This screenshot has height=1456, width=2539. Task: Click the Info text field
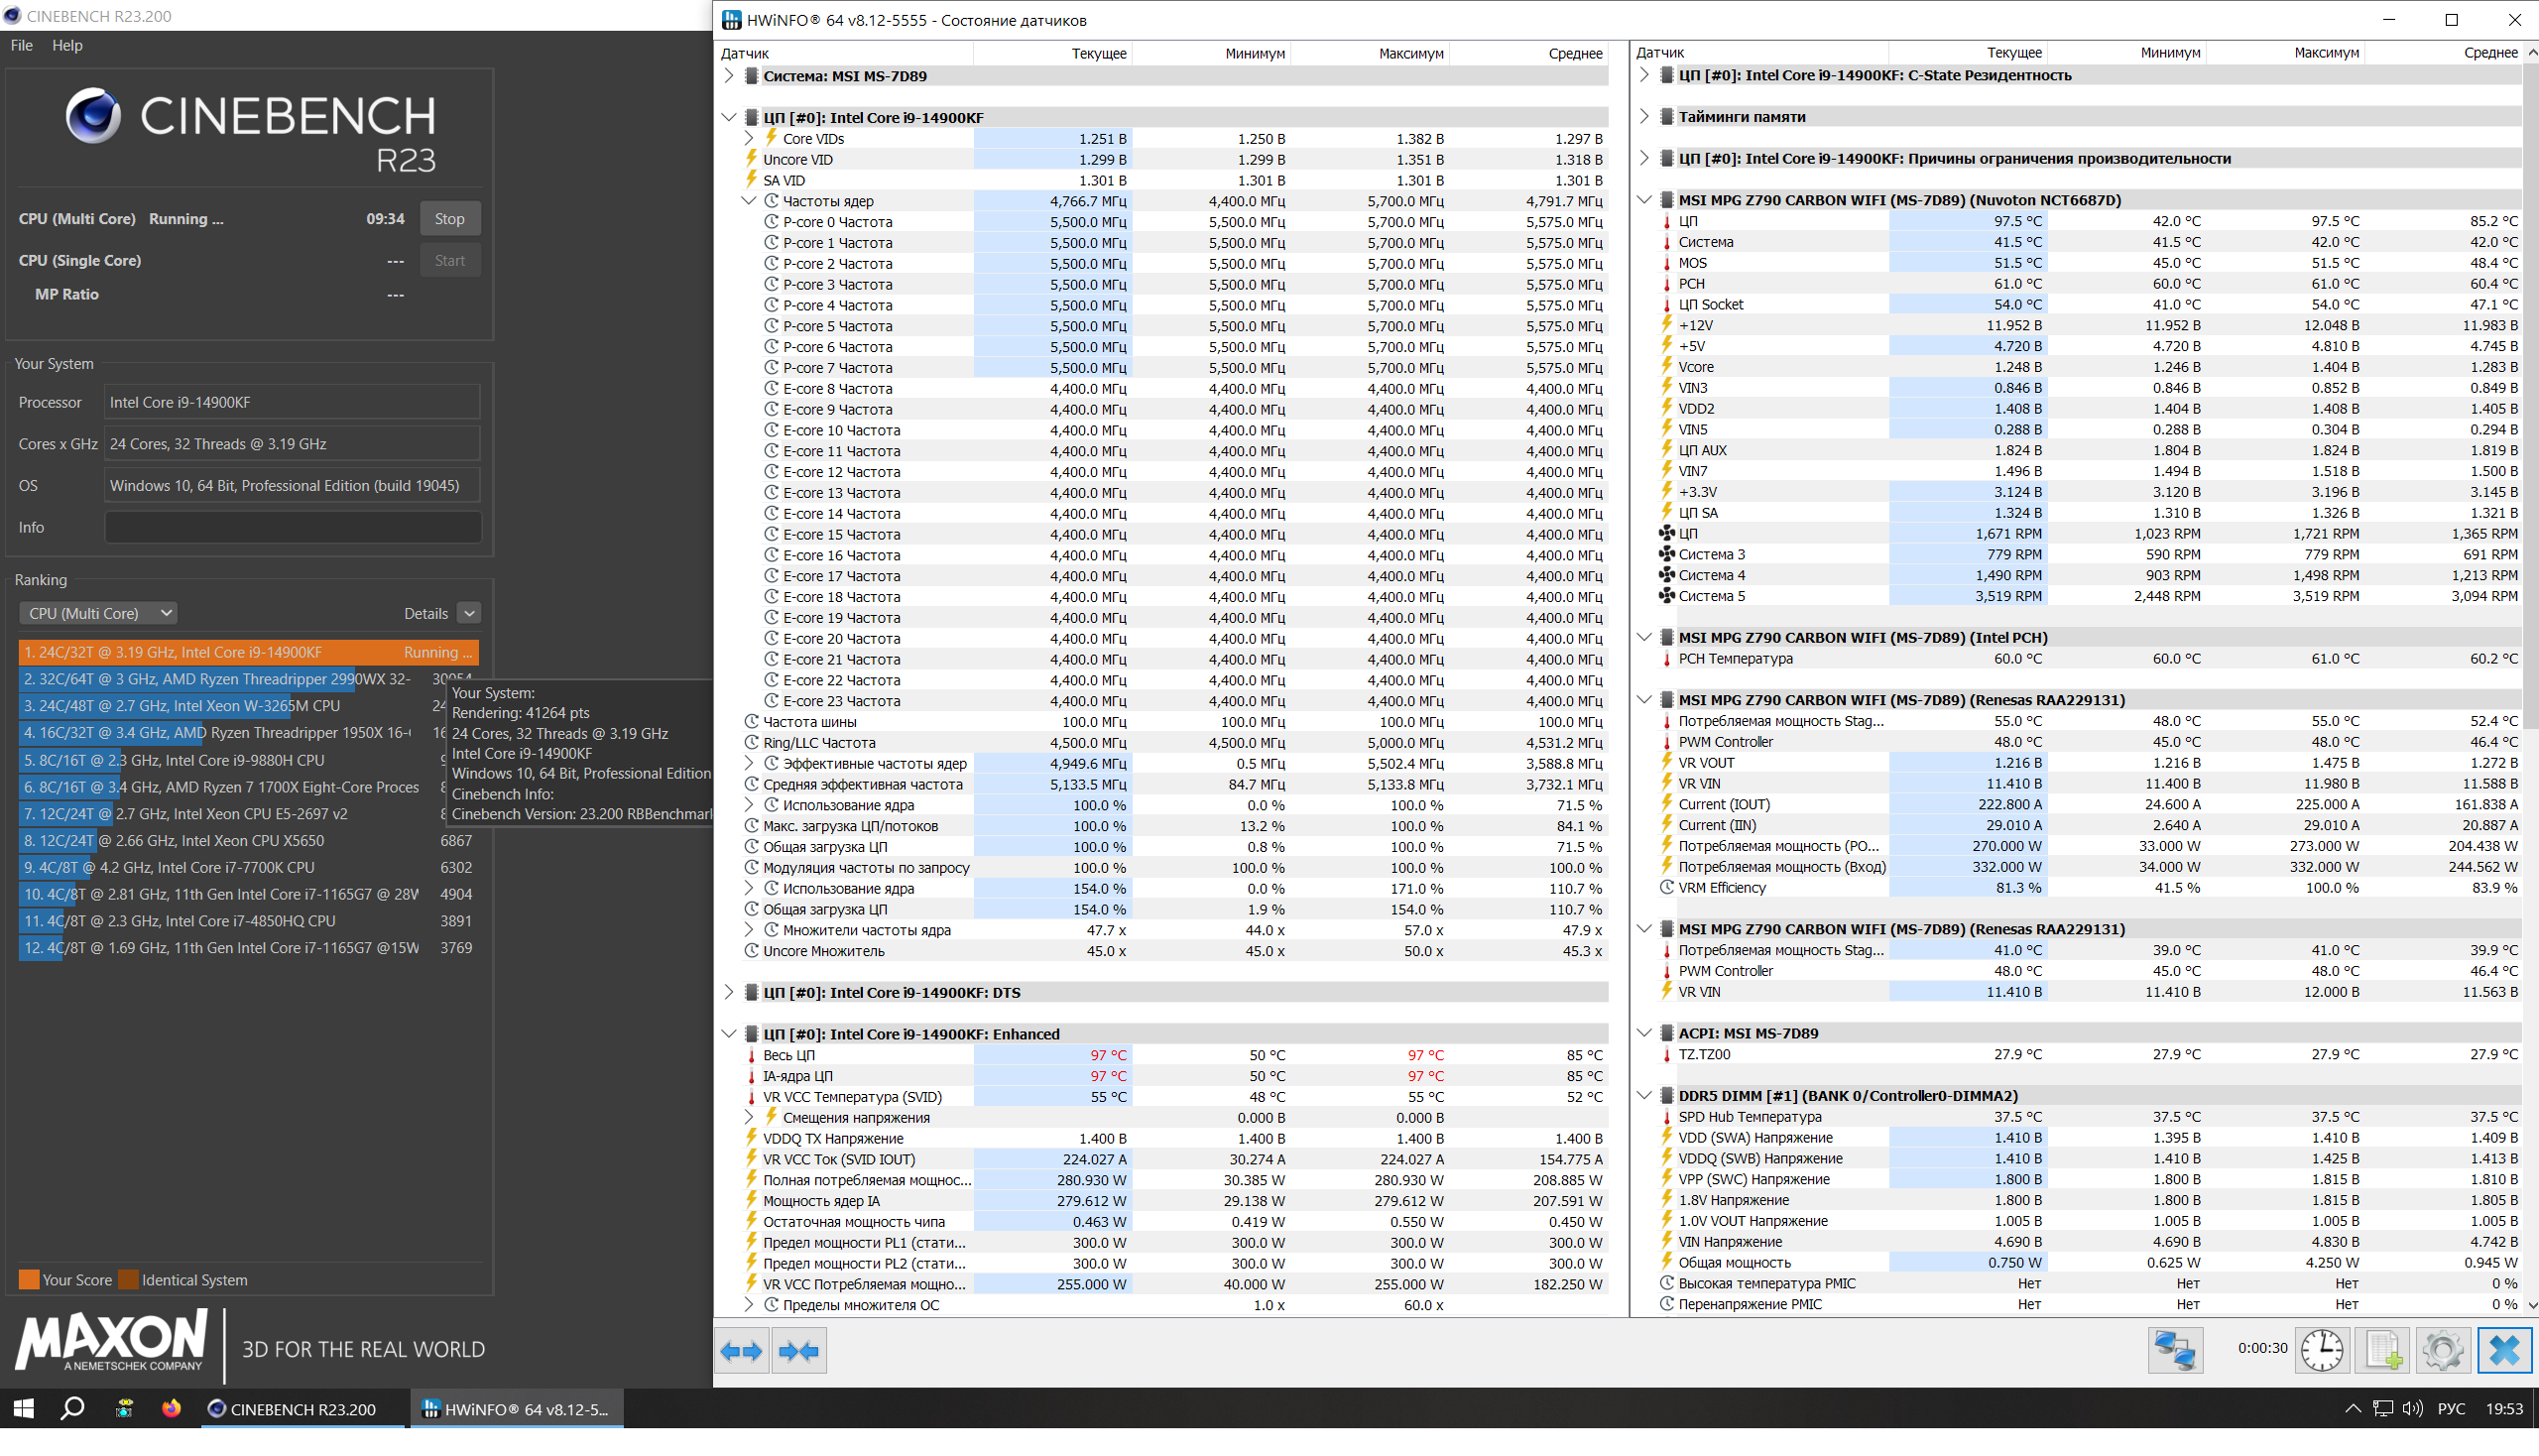292,527
